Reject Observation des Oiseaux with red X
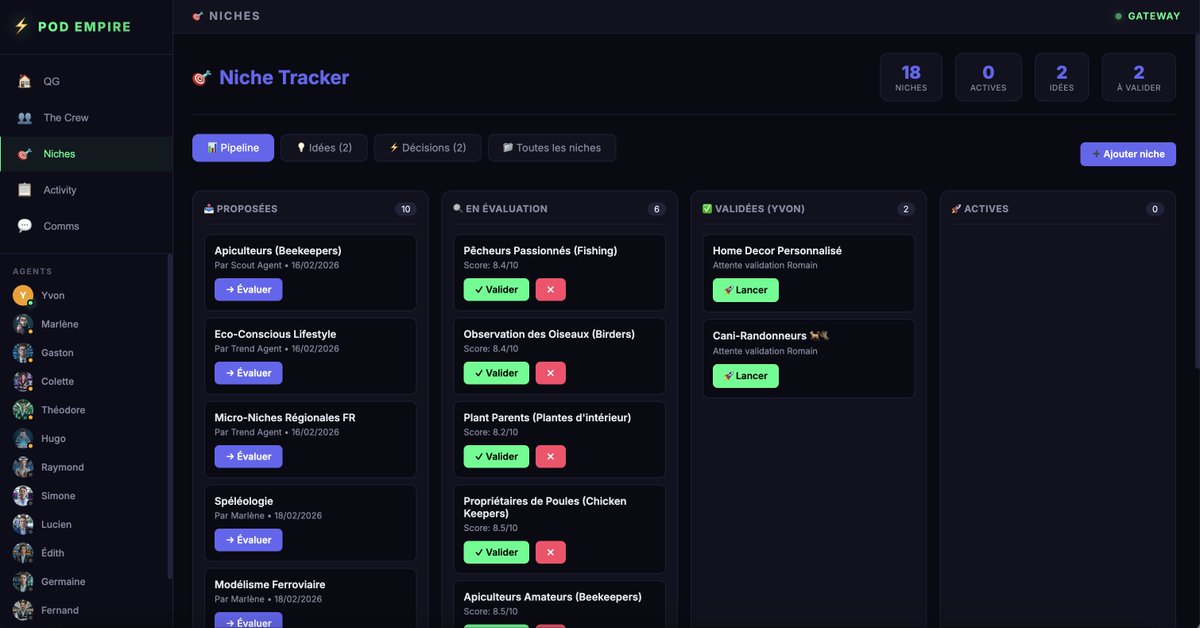The width and height of the screenshot is (1200, 628). pos(550,373)
